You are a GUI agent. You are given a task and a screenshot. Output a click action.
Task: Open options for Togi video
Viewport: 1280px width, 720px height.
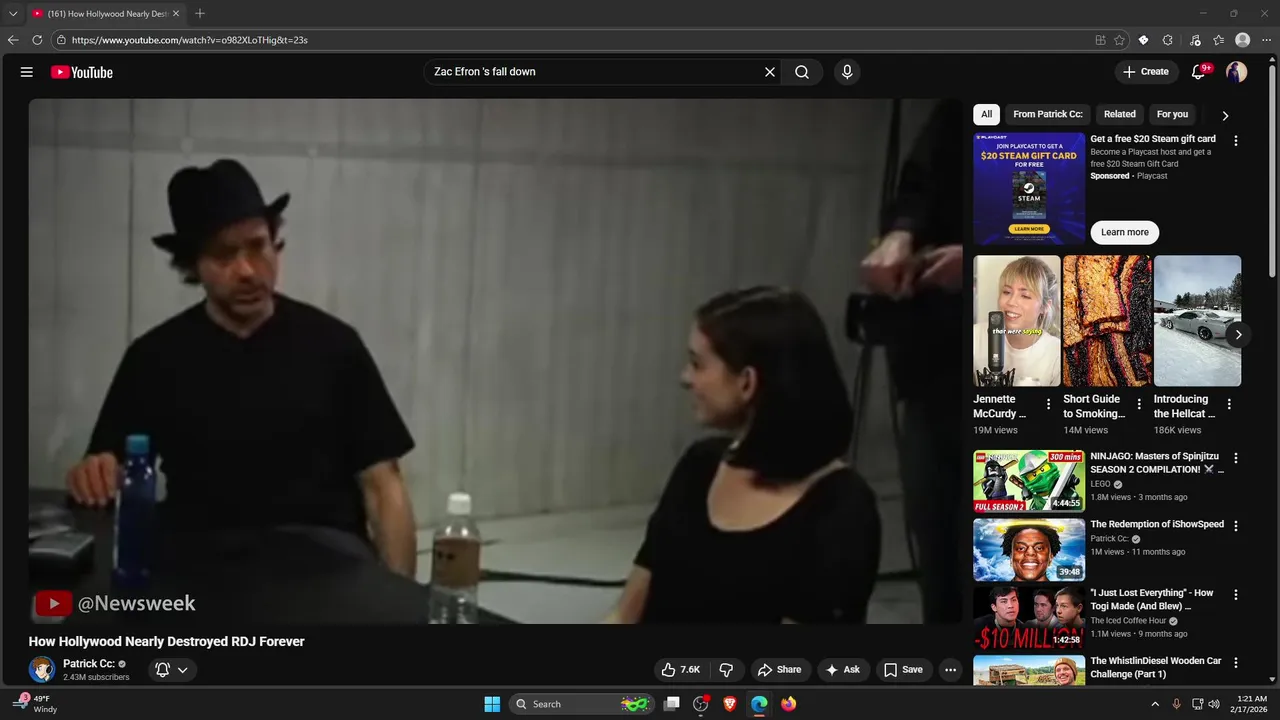[1235, 595]
